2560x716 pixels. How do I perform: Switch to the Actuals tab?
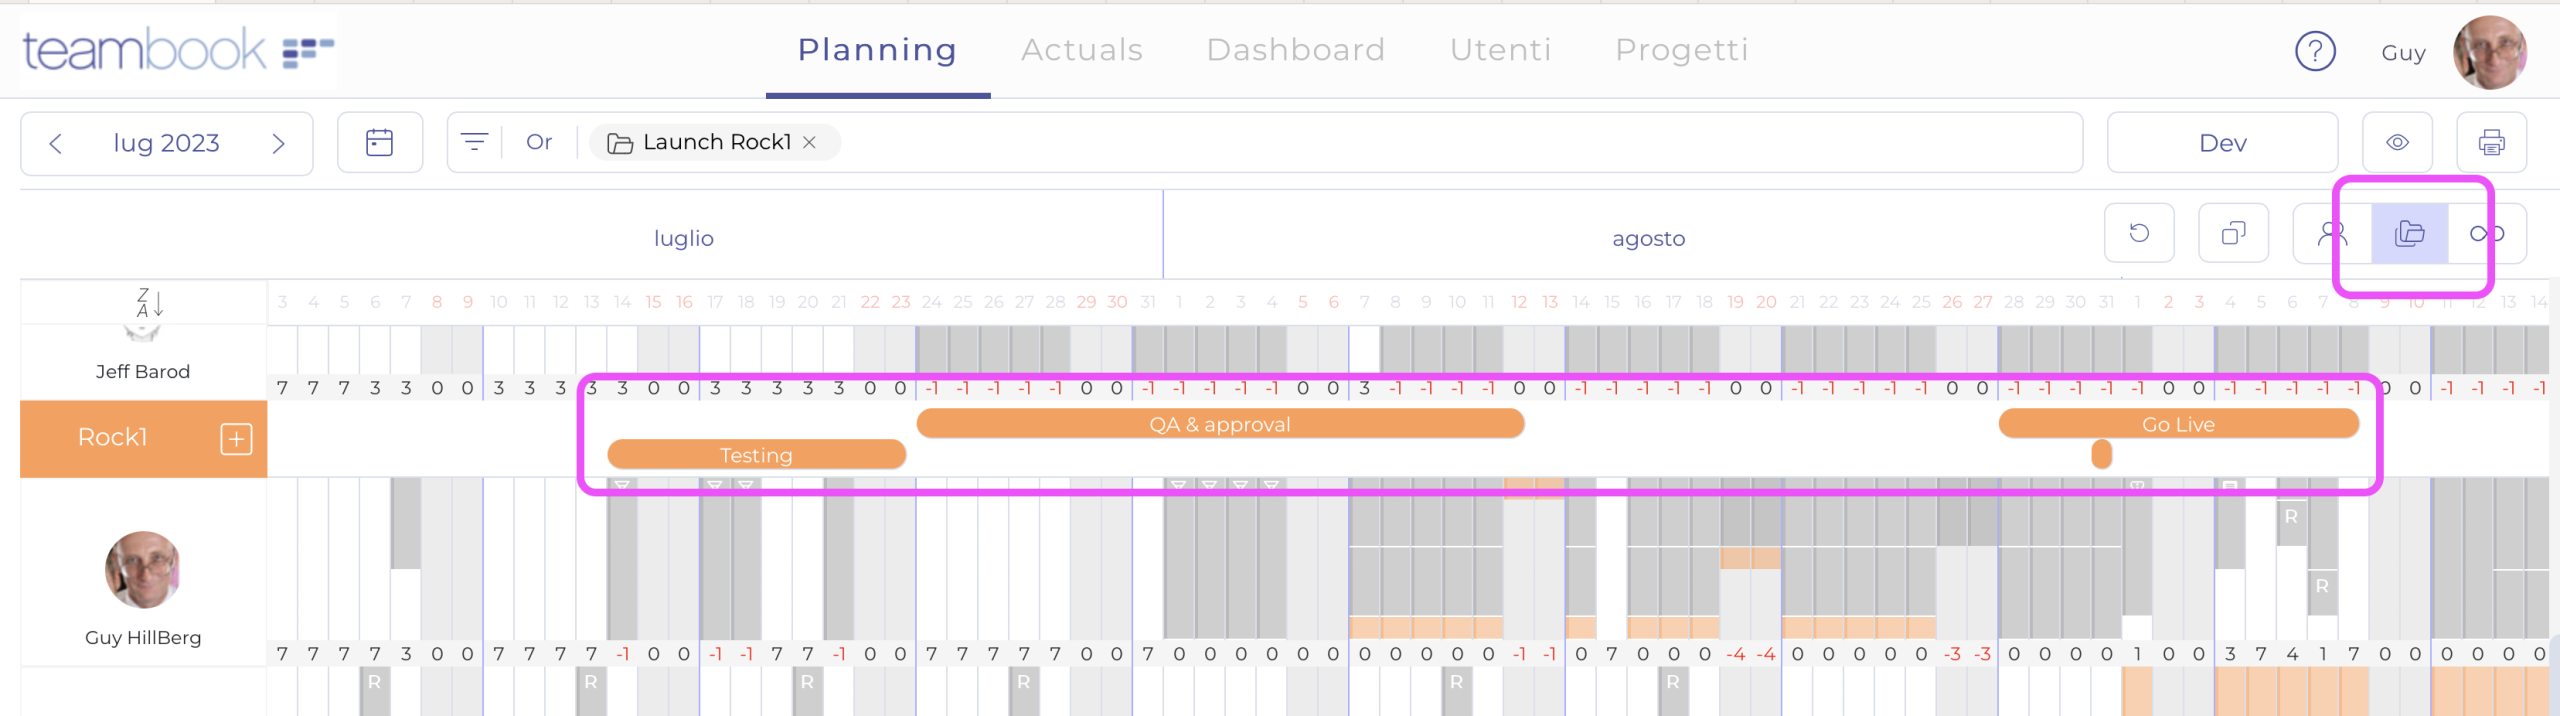[1081, 50]
